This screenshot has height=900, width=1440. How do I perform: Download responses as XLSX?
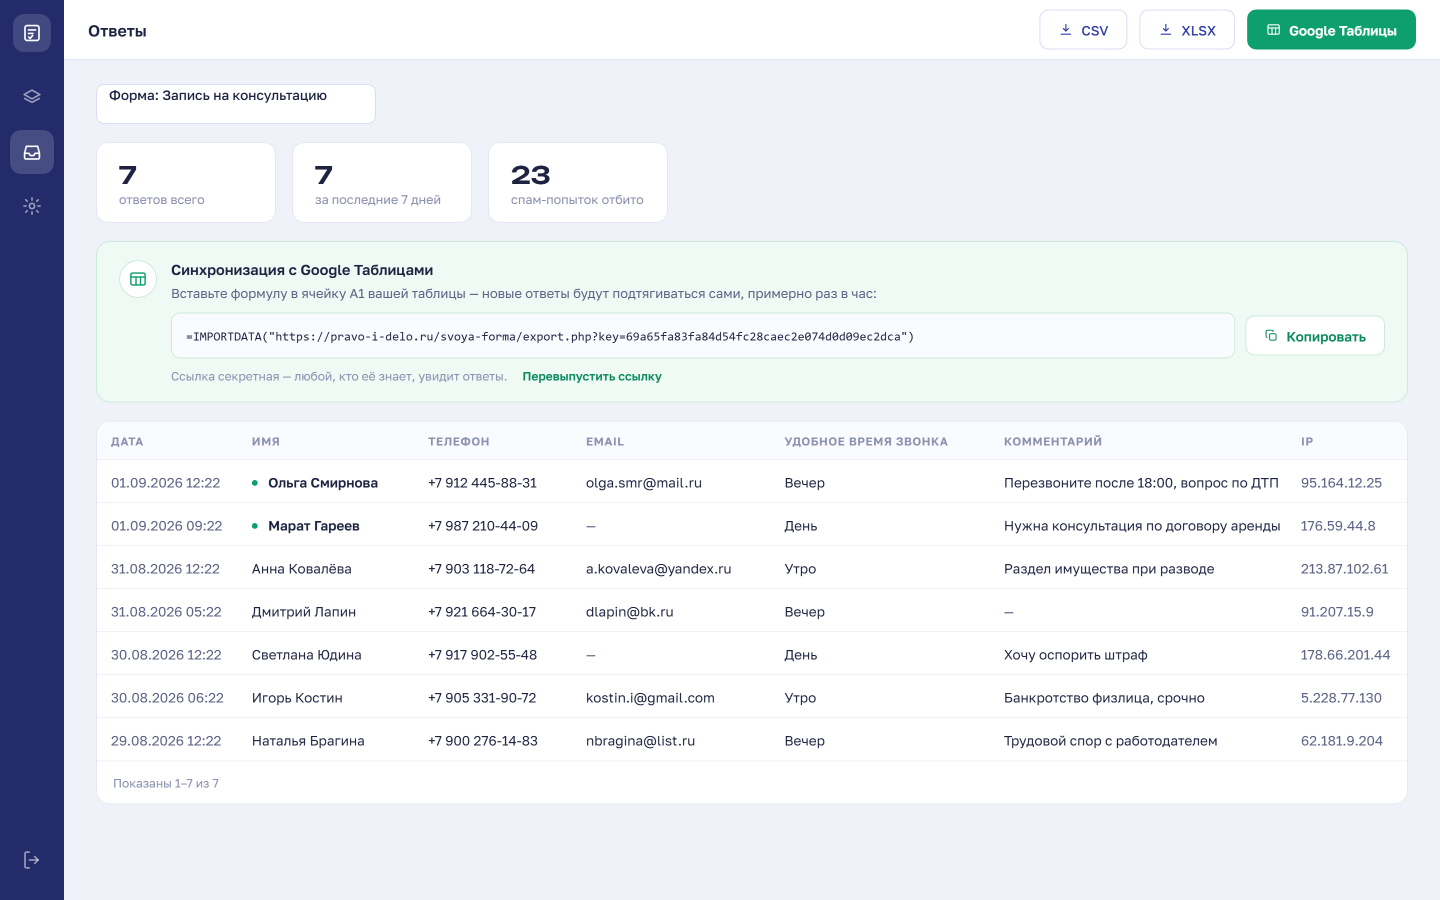pos(1187,30)
